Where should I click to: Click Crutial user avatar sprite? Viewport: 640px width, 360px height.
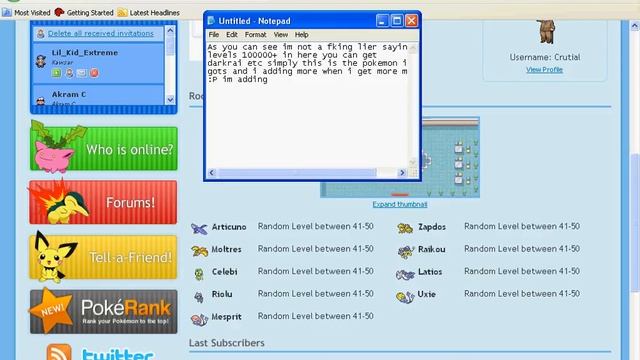(x=546, y=31)
